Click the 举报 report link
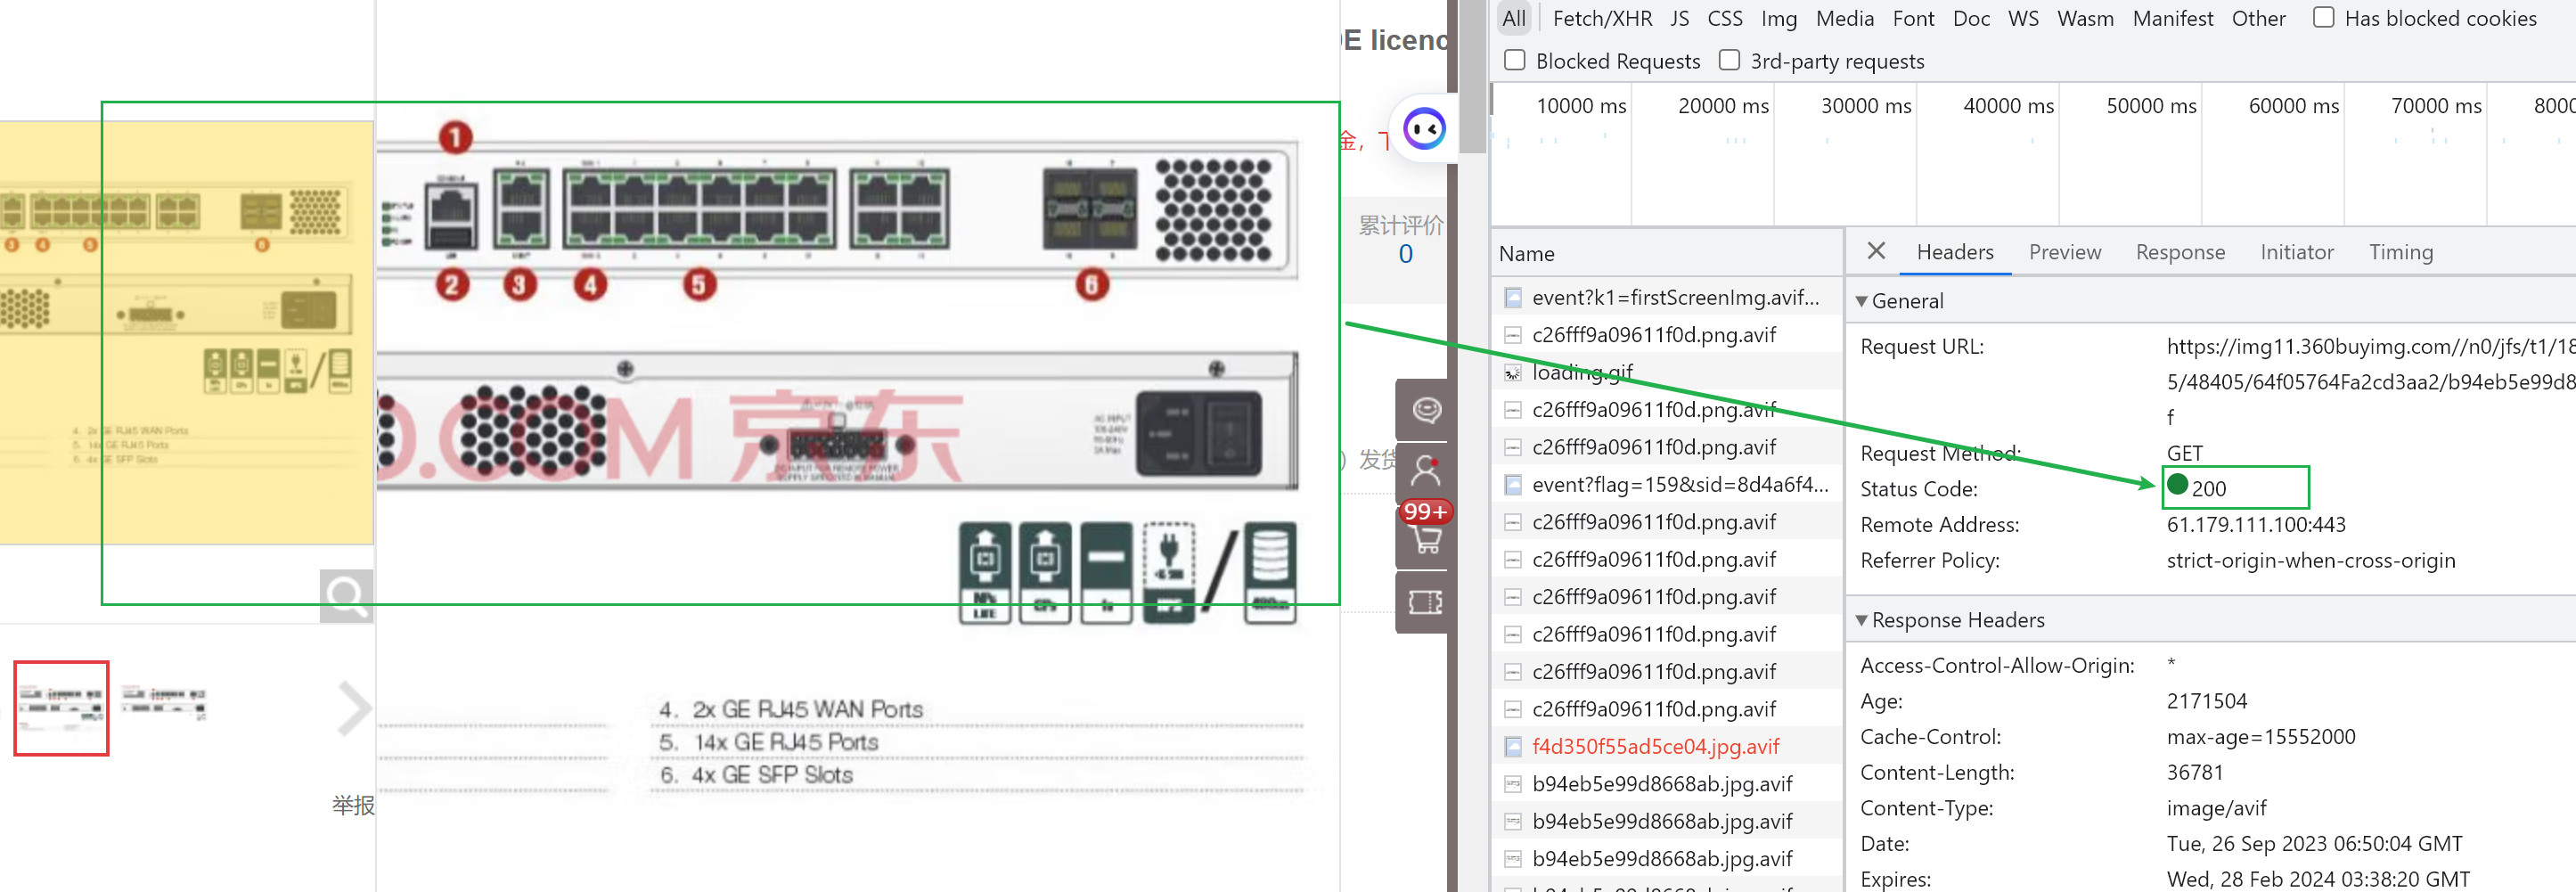Image resolution: width=2576 pixels, height=892 pixels. coord(353,805)
